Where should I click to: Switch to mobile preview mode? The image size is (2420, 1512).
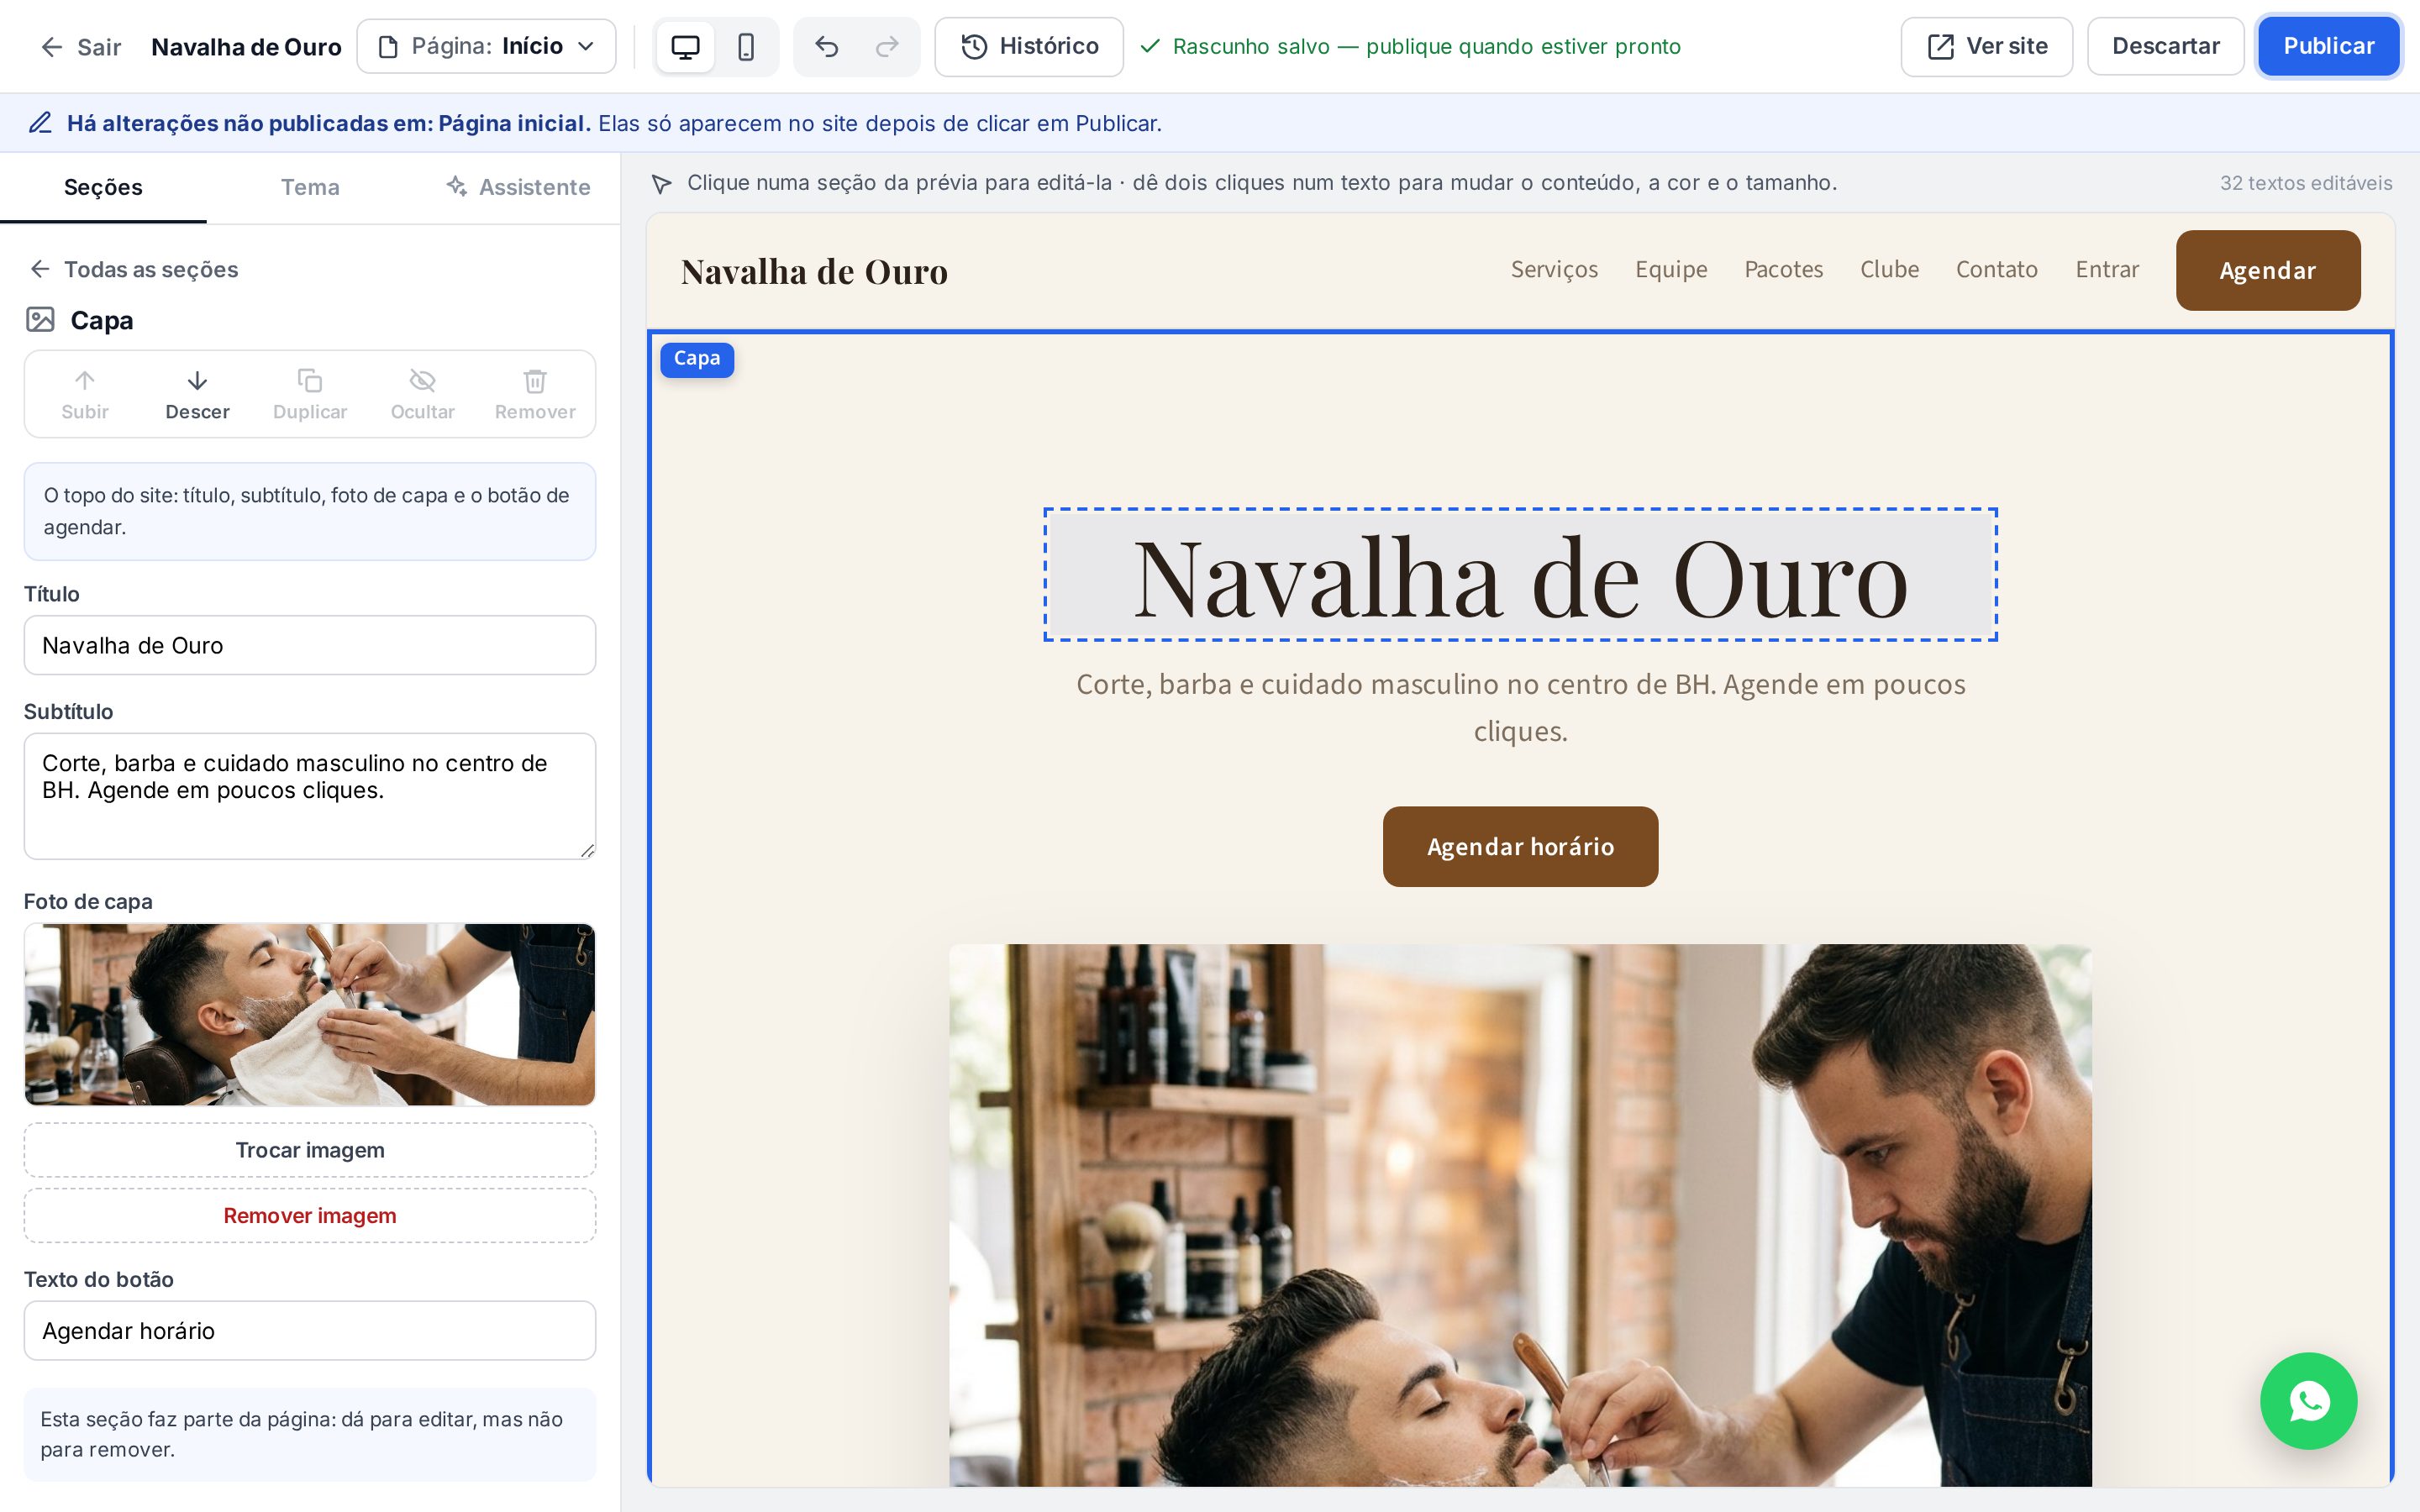pyautogui.click(x=746, y=46)
